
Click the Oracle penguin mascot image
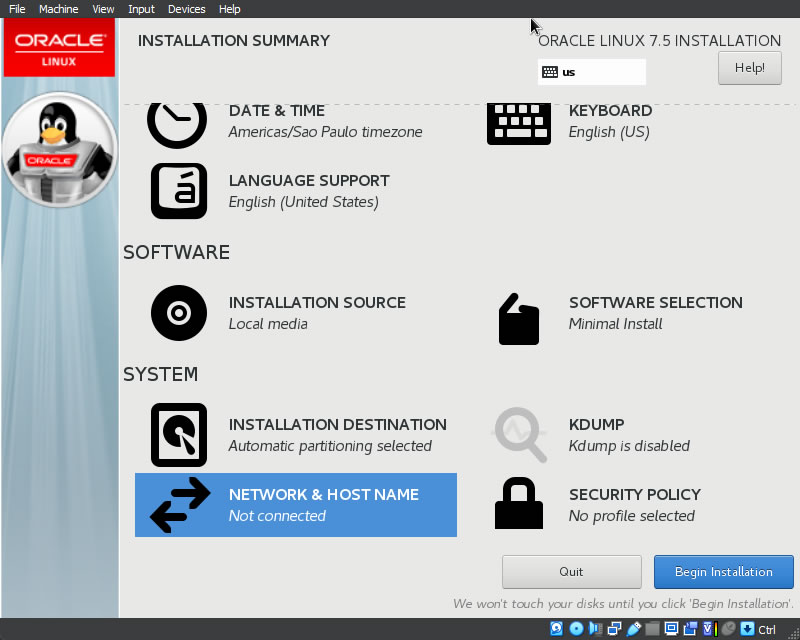(60, 150)
